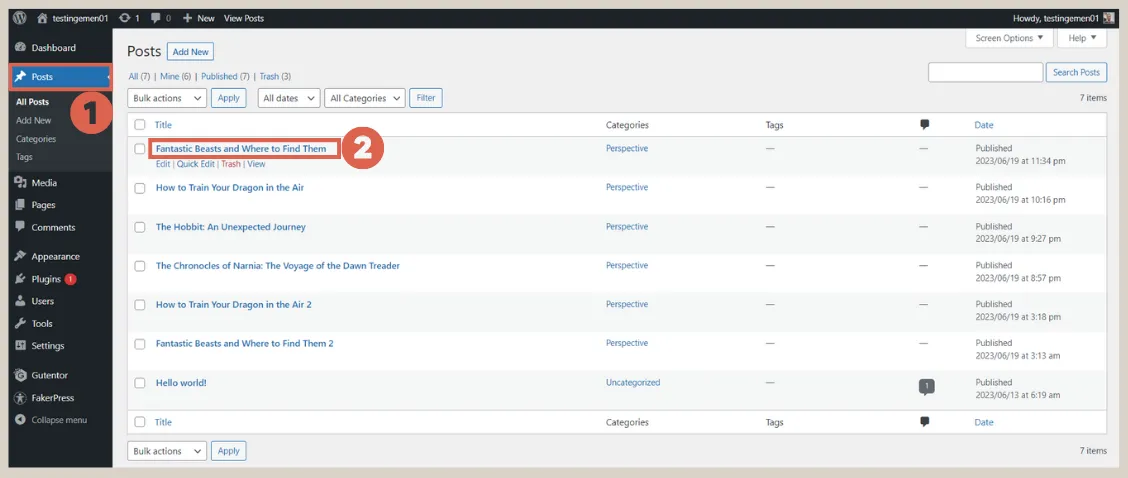The width and height of the screenshot is (1128, 478).
Task: Open the All dates dropdown
Action: 288,98
